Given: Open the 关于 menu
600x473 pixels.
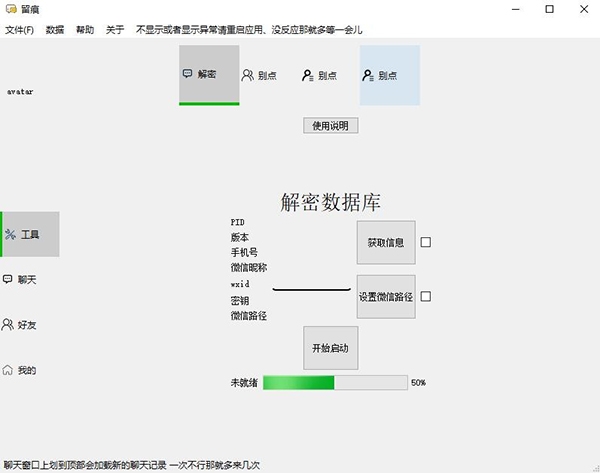Looking at the screenshot, I should coord(115,30).
